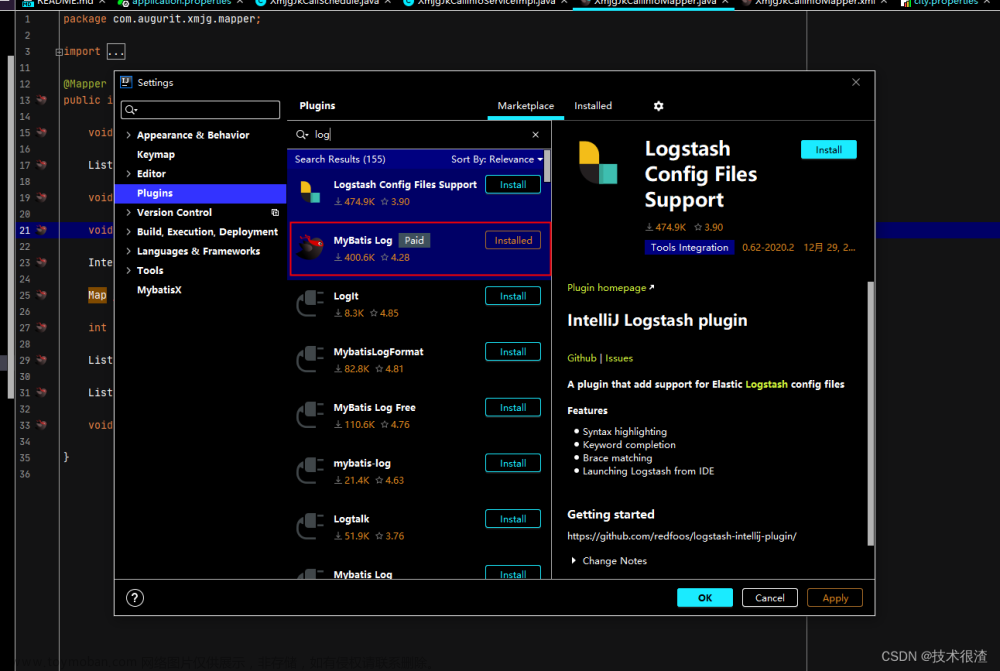This screenshot has width=1000, height=671.
Task: Focus the settings search field
Action: (200, 110)
